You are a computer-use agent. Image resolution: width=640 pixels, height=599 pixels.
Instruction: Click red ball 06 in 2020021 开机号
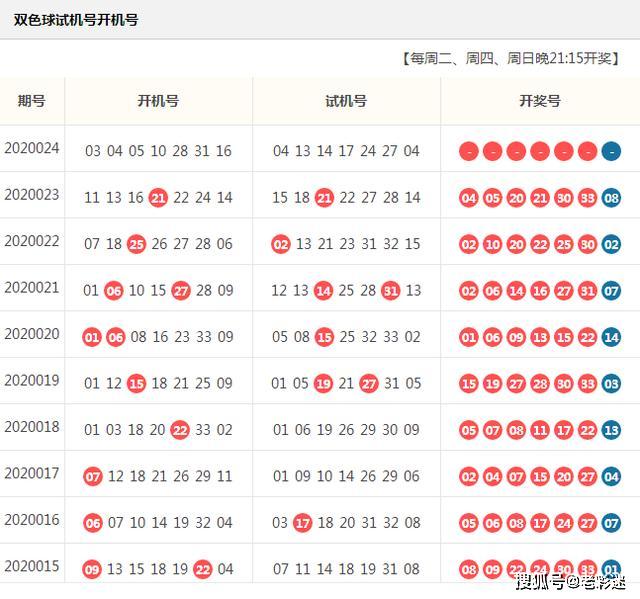(x=114, y=291)
